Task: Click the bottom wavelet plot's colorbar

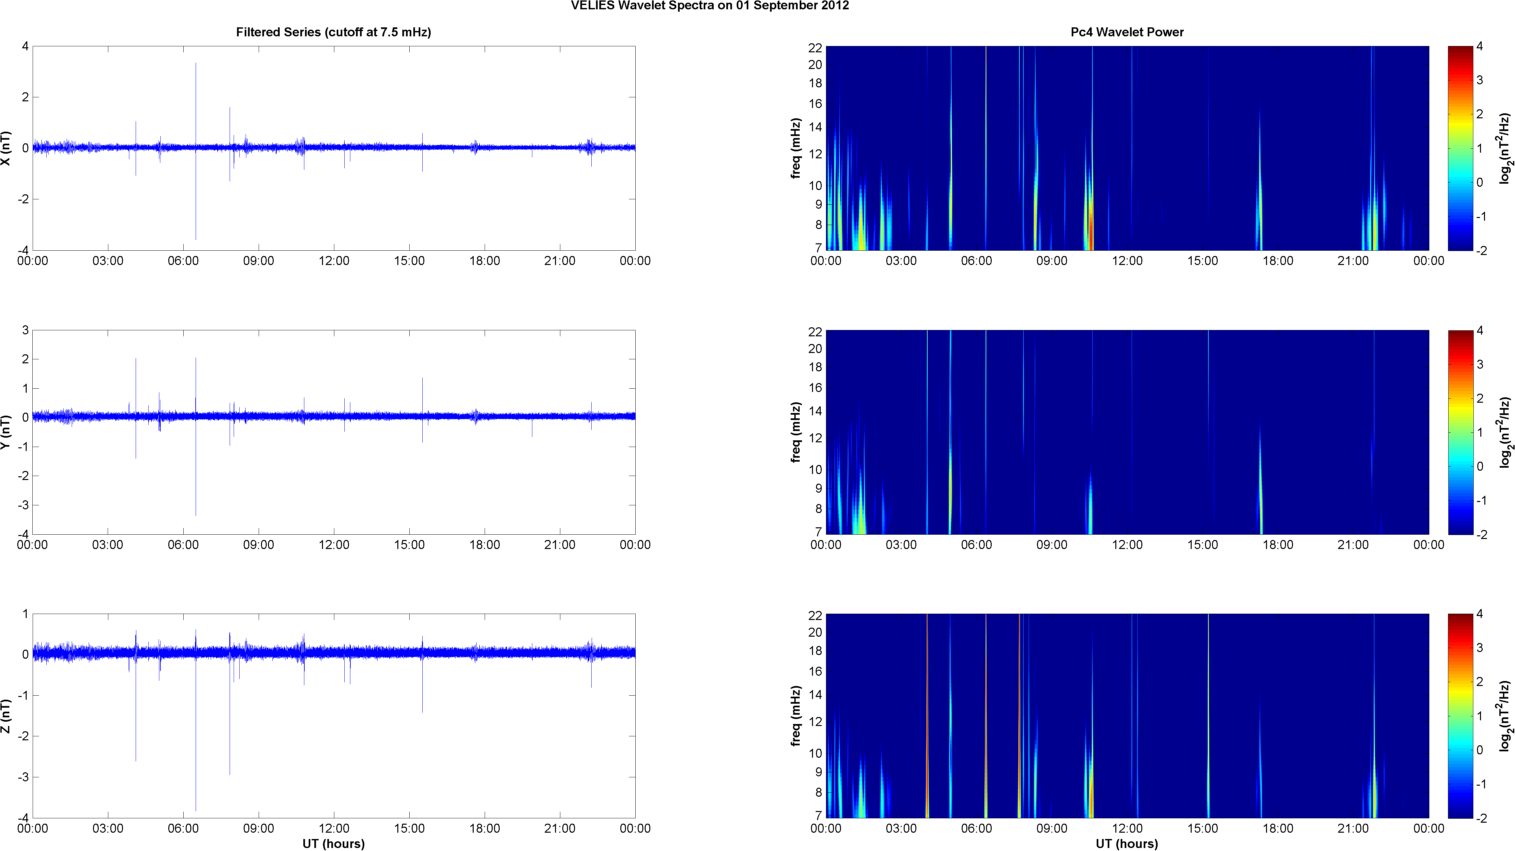Action: click(1460, 716)
